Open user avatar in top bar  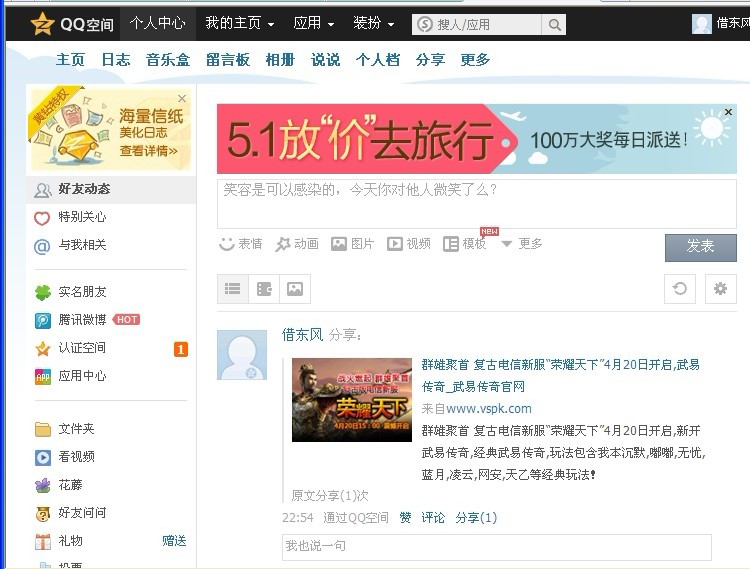702,24
